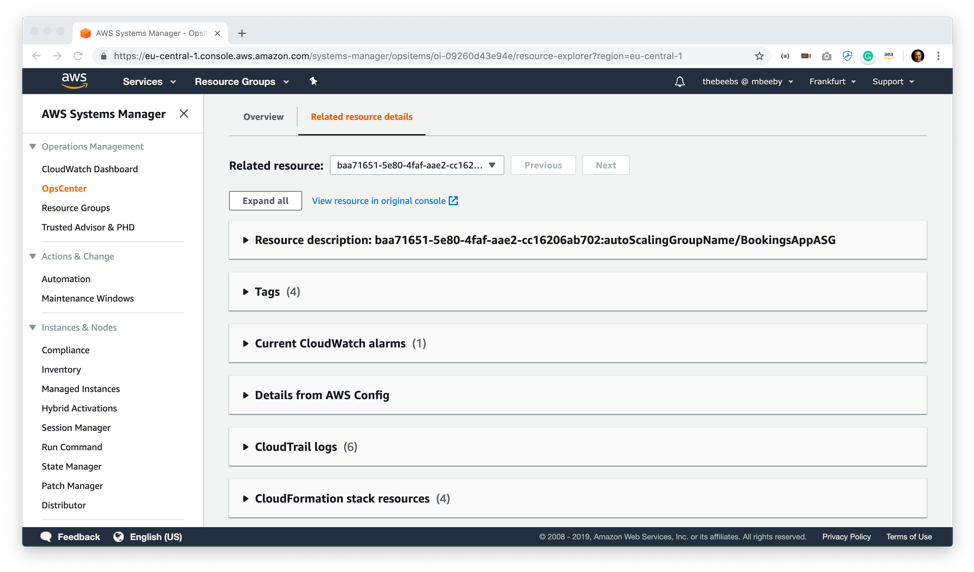Close the AWS Systems Manager sidebar

(x=184, y=114)
